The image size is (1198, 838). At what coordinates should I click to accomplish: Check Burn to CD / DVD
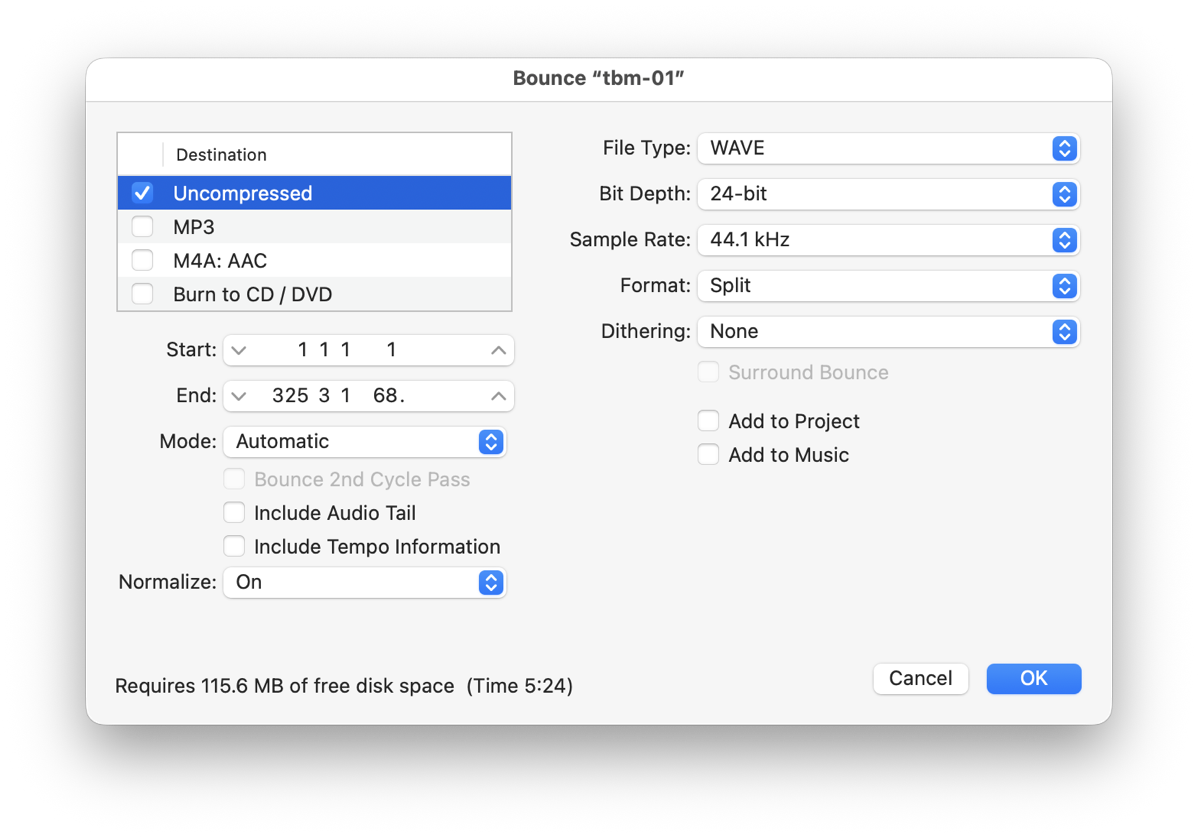point(142,294)
